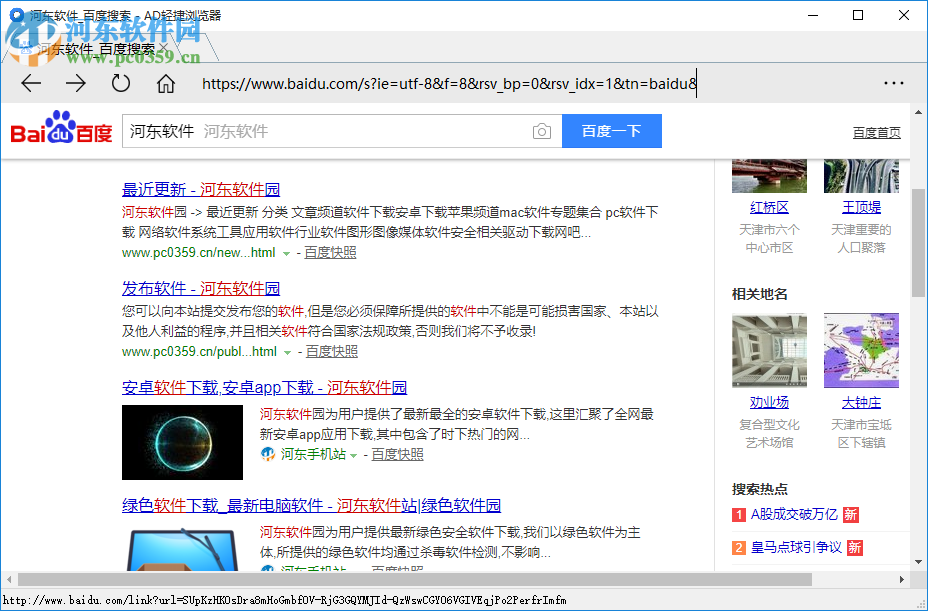Click the vertical scrollbar up arrow
This screenshot has width=928, height=611.
pyautogui.click(x=919, y=112)
